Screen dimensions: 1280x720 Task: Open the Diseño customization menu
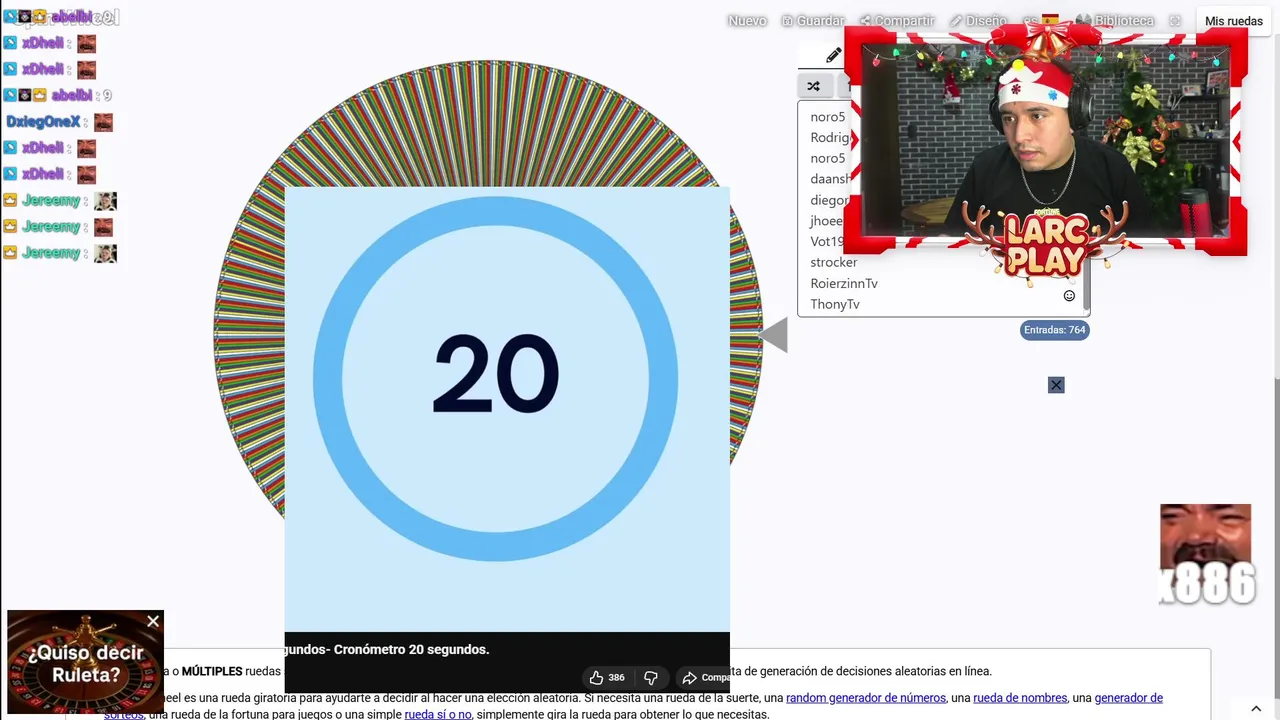point(978,21)
